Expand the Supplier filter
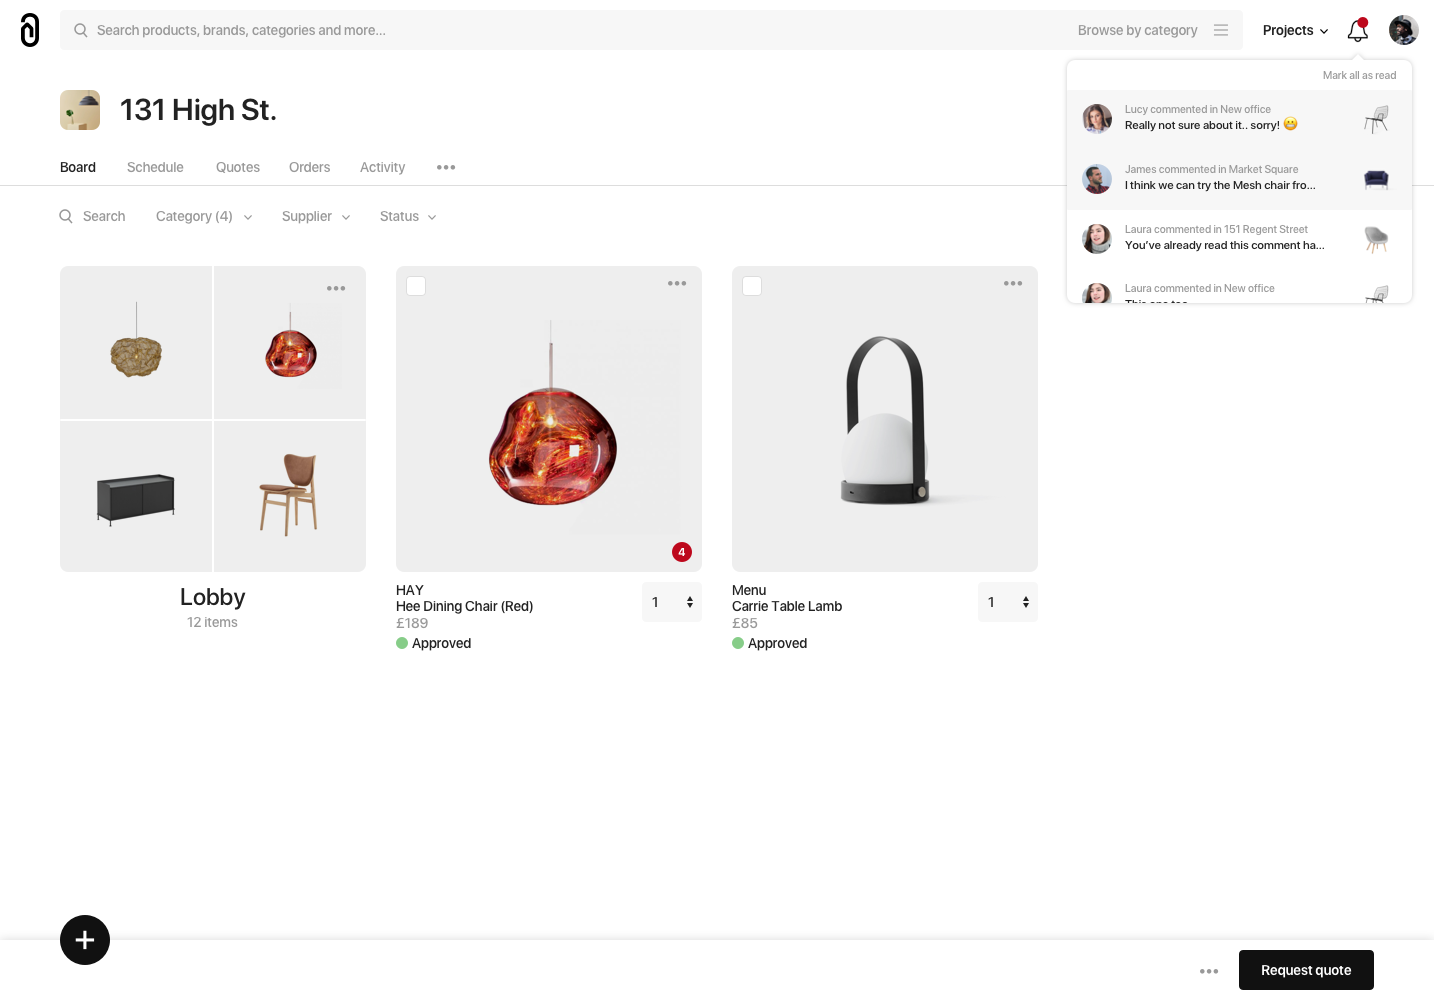The width and height of the screenshot is (1434, 1000). coord(316,216)
